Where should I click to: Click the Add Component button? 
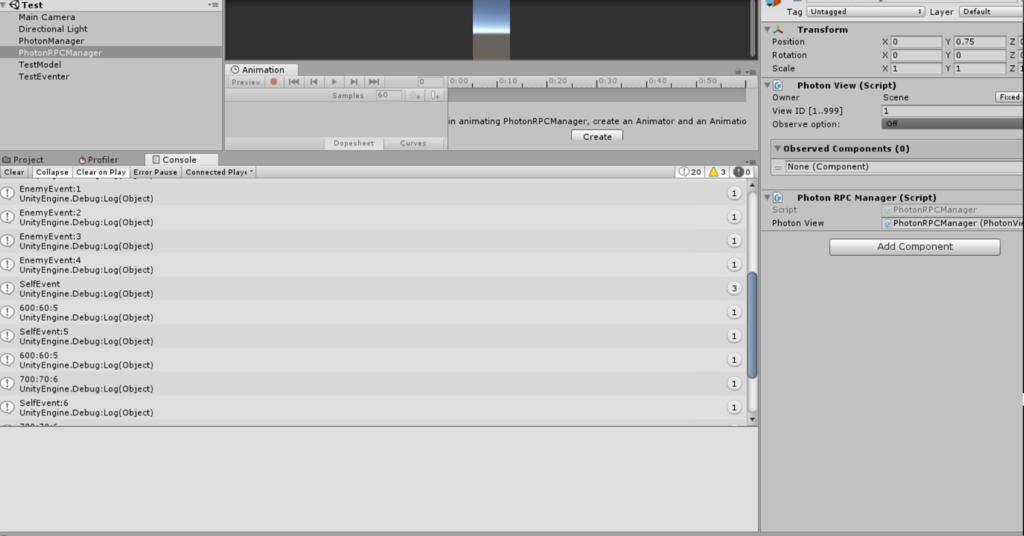(x=914, y=247)
